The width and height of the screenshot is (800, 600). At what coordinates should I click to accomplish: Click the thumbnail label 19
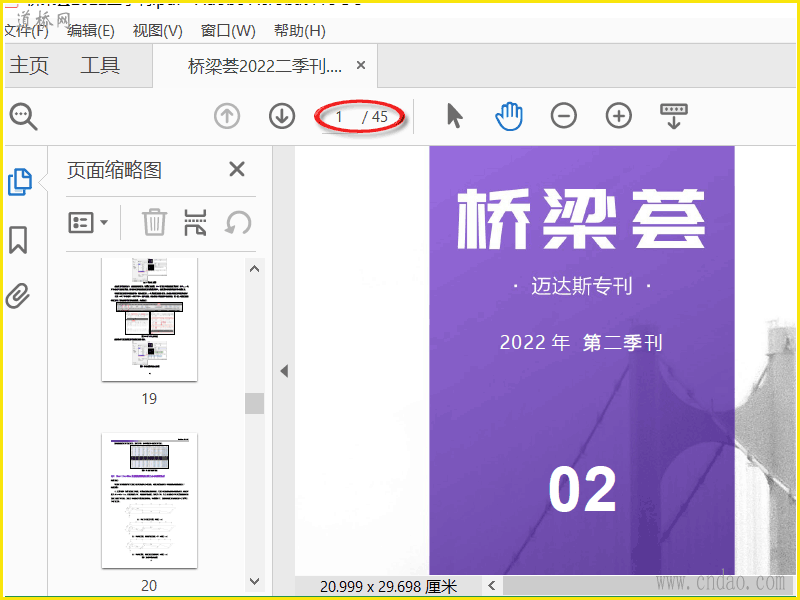click(x=149, y=398)
